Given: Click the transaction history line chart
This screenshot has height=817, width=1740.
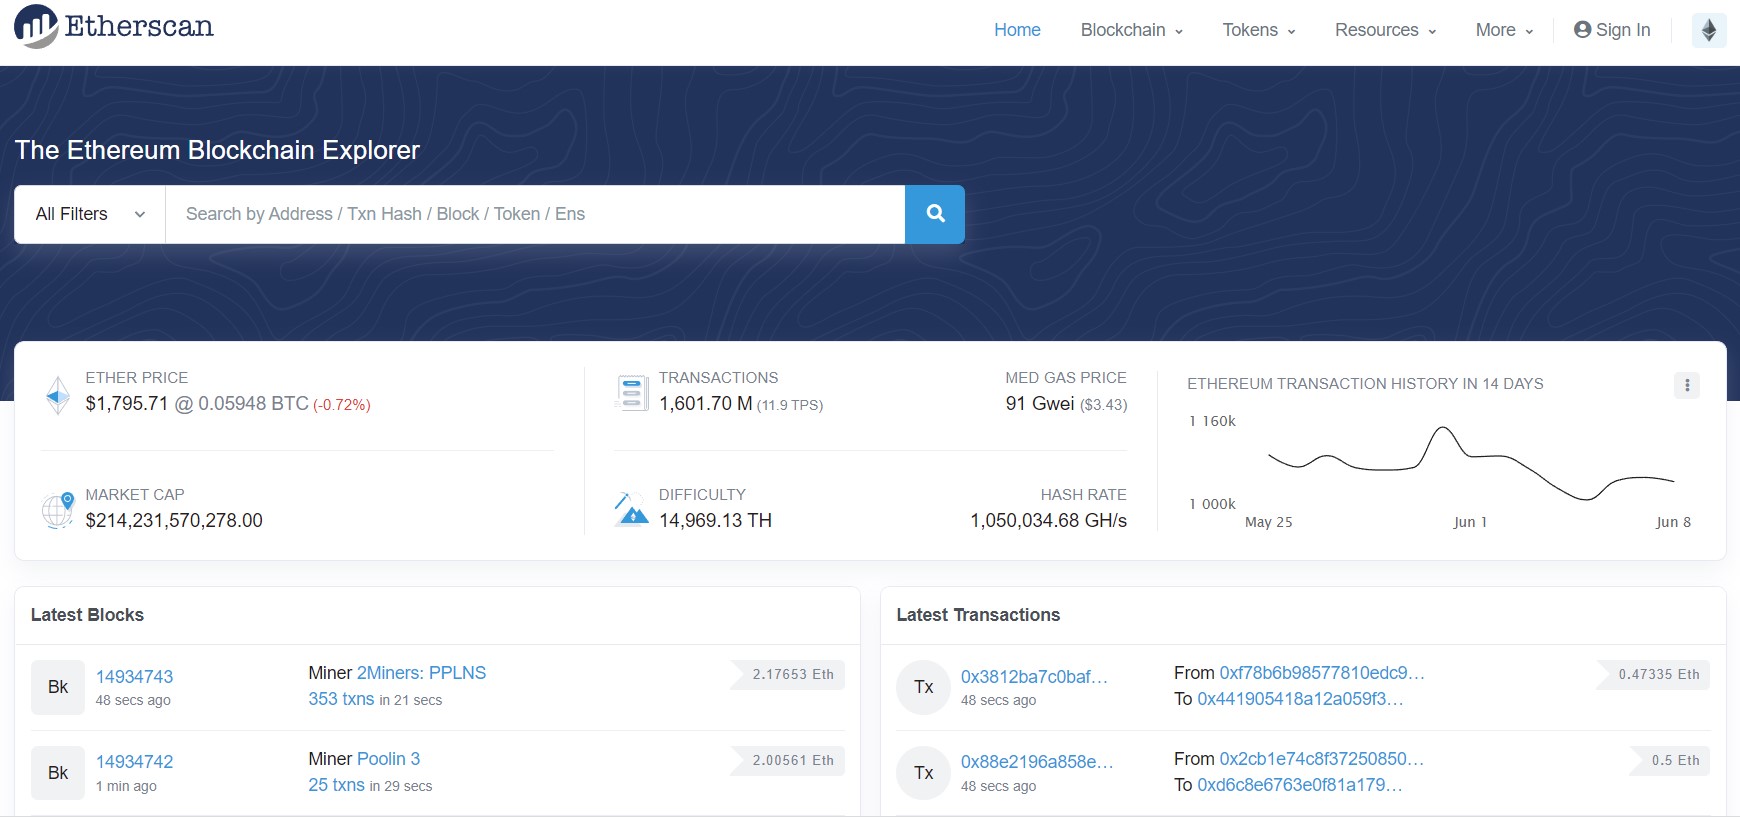Looking at the screenshot, I should 1470,463.
